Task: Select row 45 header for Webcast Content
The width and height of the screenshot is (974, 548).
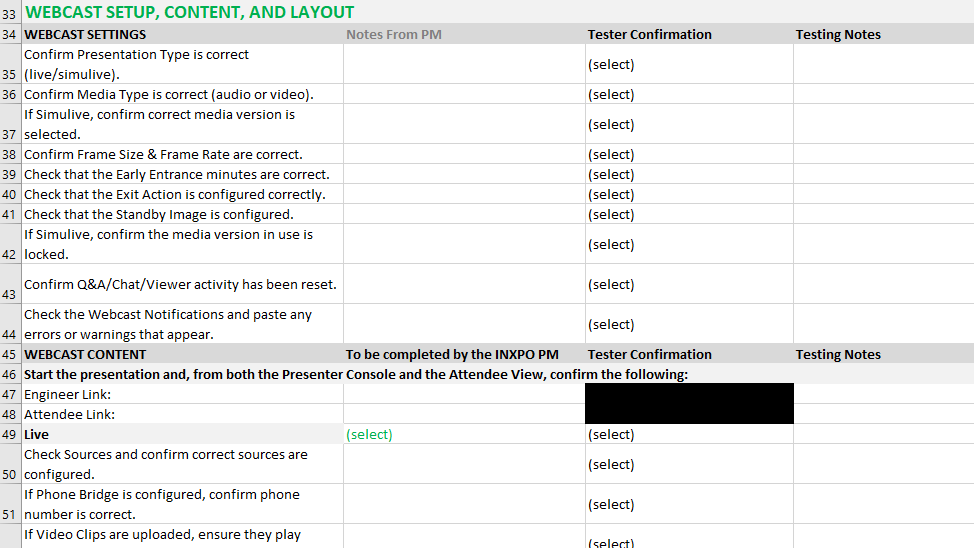Action: pos(10,355)
